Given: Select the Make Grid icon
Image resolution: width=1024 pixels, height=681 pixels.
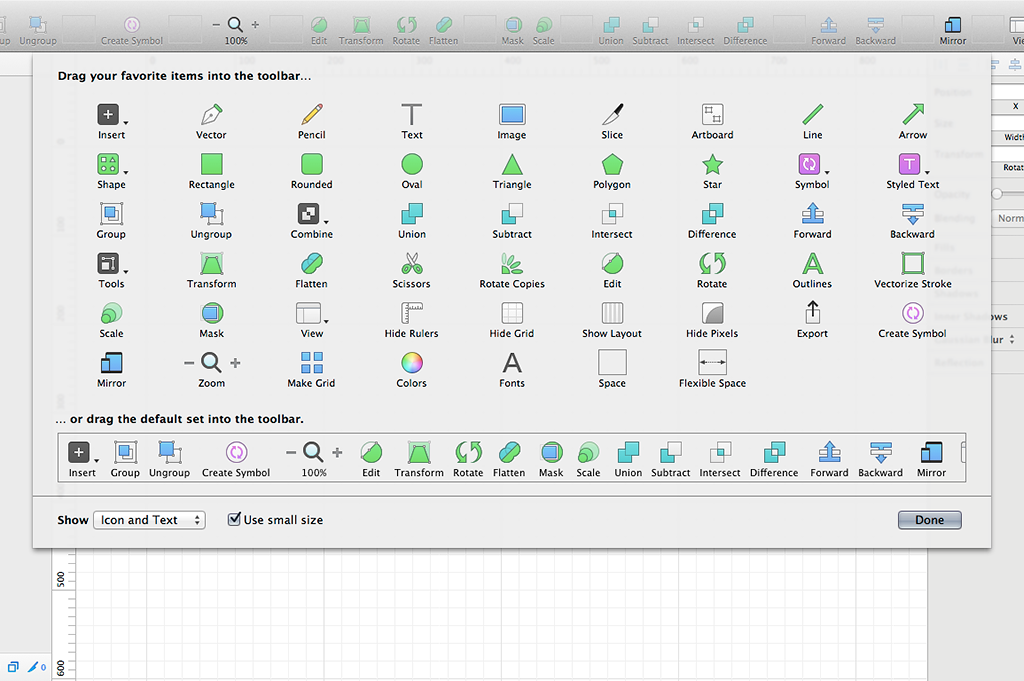Looking at the screenshot, I should [x=311, y=363].
